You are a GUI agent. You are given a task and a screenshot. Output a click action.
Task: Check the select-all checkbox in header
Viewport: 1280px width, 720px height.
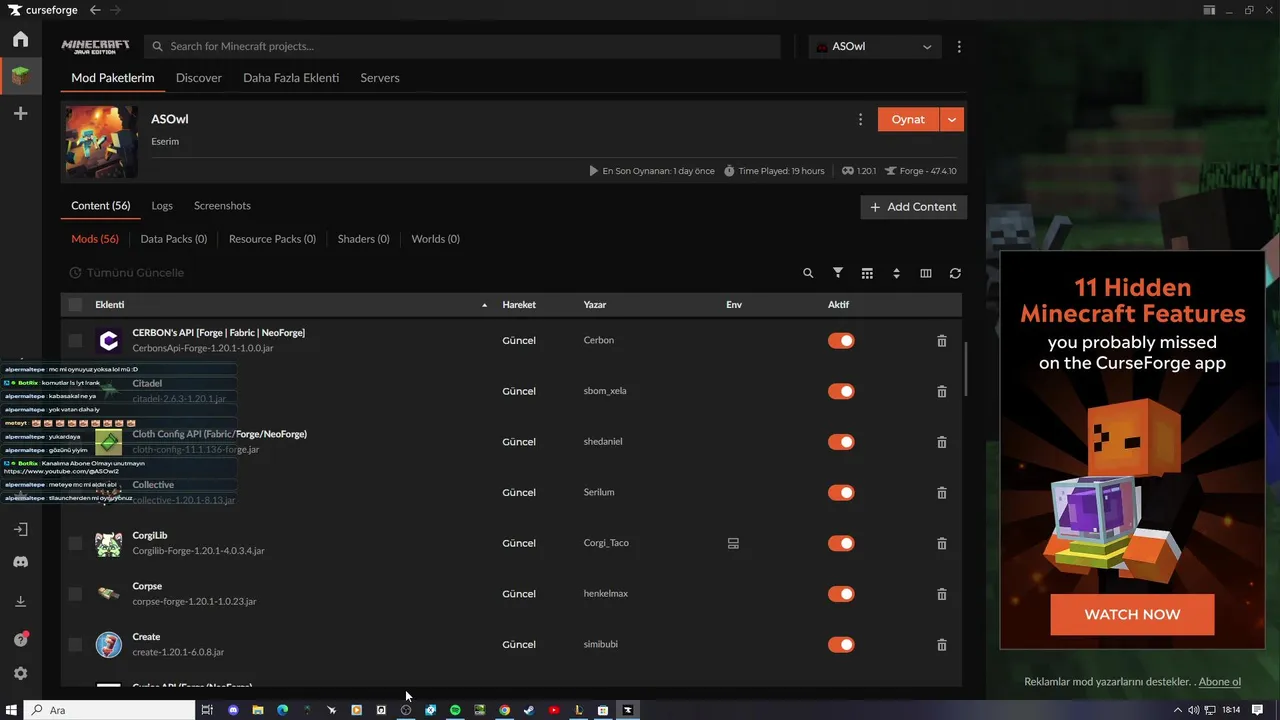[x=75, y=305]
